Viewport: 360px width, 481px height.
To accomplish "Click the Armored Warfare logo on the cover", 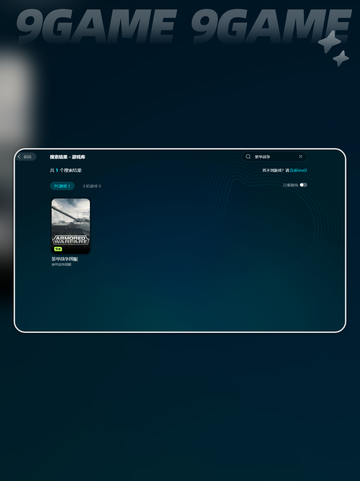I will (71, 239).
